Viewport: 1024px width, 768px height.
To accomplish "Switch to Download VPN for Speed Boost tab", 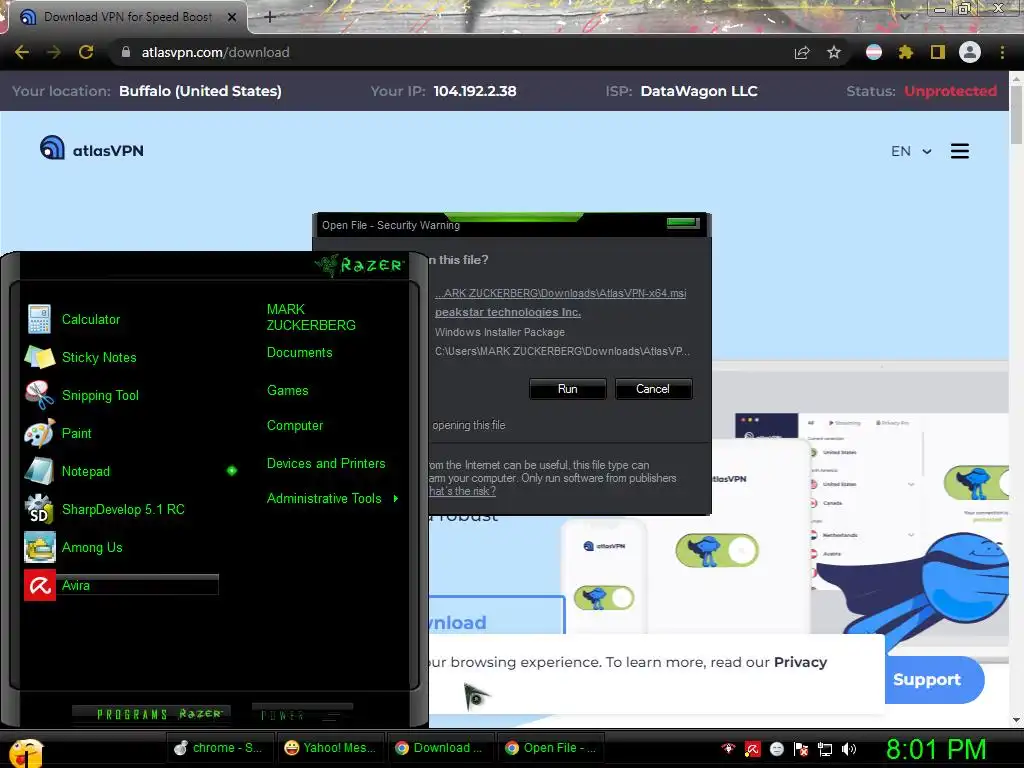I will (x=128, y=17).
